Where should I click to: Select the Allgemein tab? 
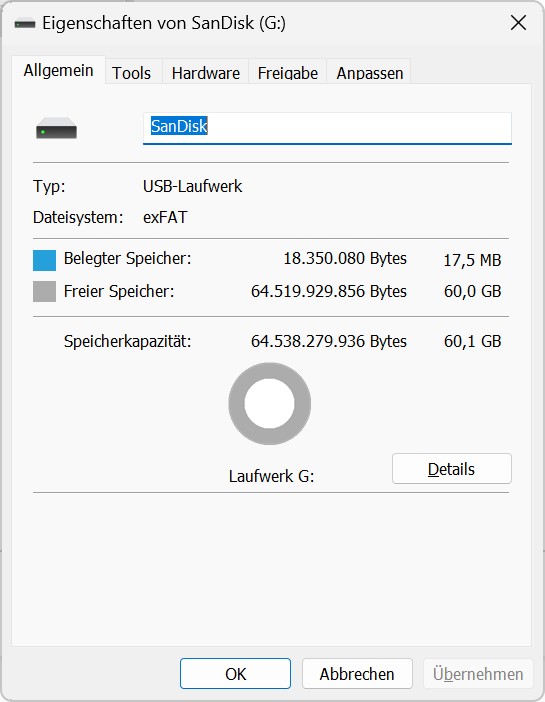point(59,70)
